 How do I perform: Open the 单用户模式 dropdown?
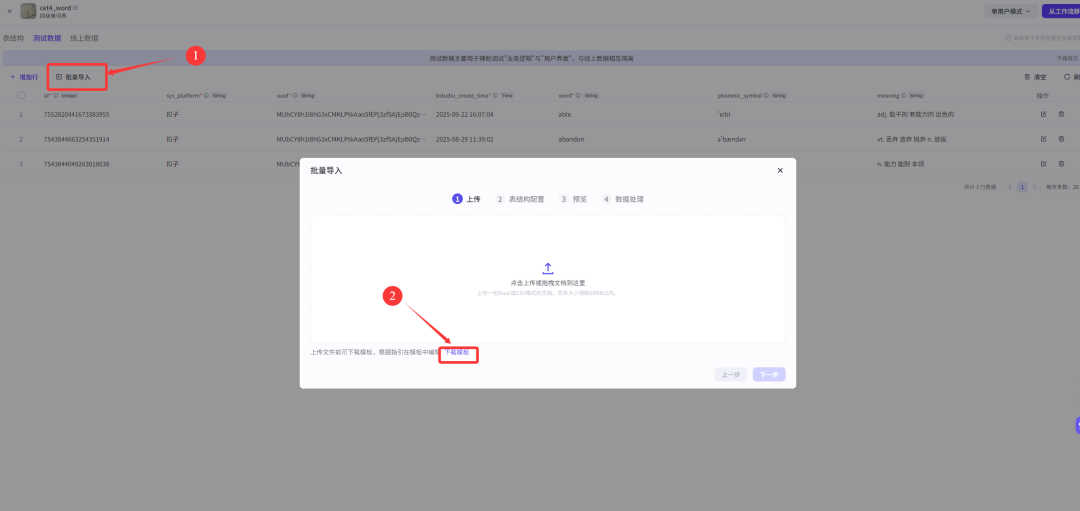[1011, 11]
